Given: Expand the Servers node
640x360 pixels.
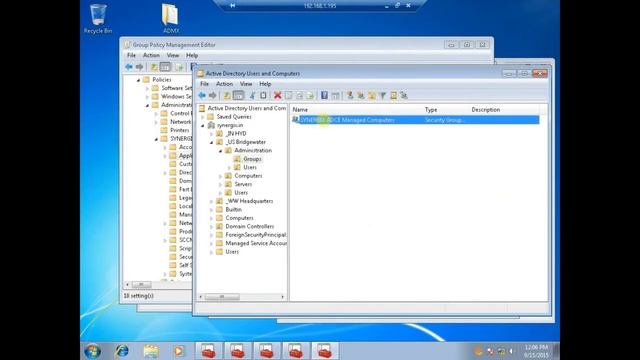Looking at the screenshot, I should pyautogui.click(x=220, y=184).
